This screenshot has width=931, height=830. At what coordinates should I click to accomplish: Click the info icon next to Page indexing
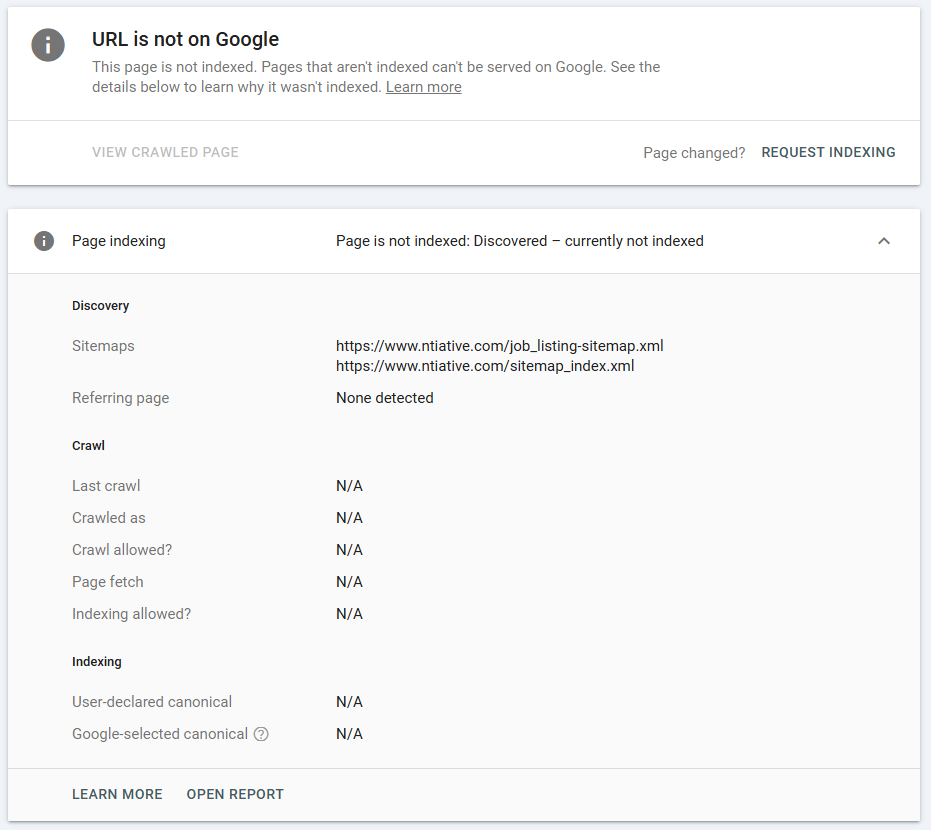click(x=44, y=241)
